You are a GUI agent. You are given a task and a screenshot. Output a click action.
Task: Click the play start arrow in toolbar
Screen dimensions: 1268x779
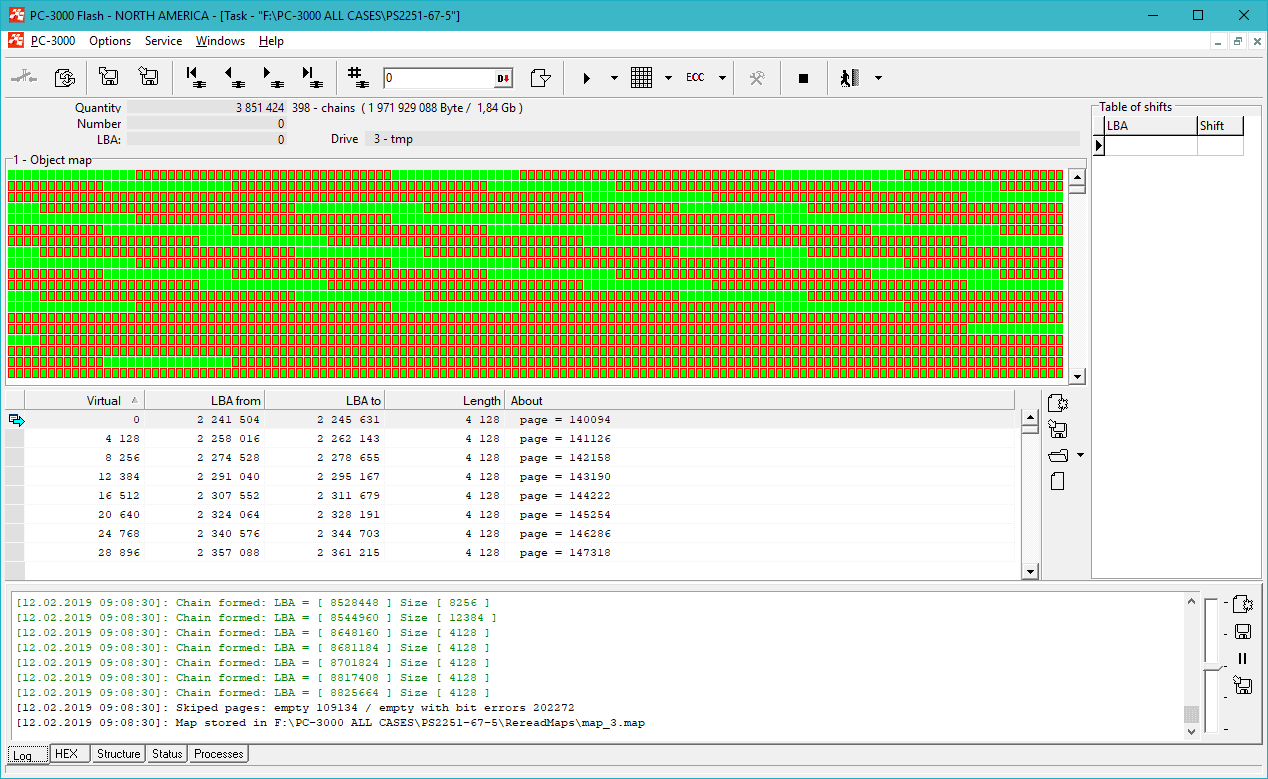(587, 78)
